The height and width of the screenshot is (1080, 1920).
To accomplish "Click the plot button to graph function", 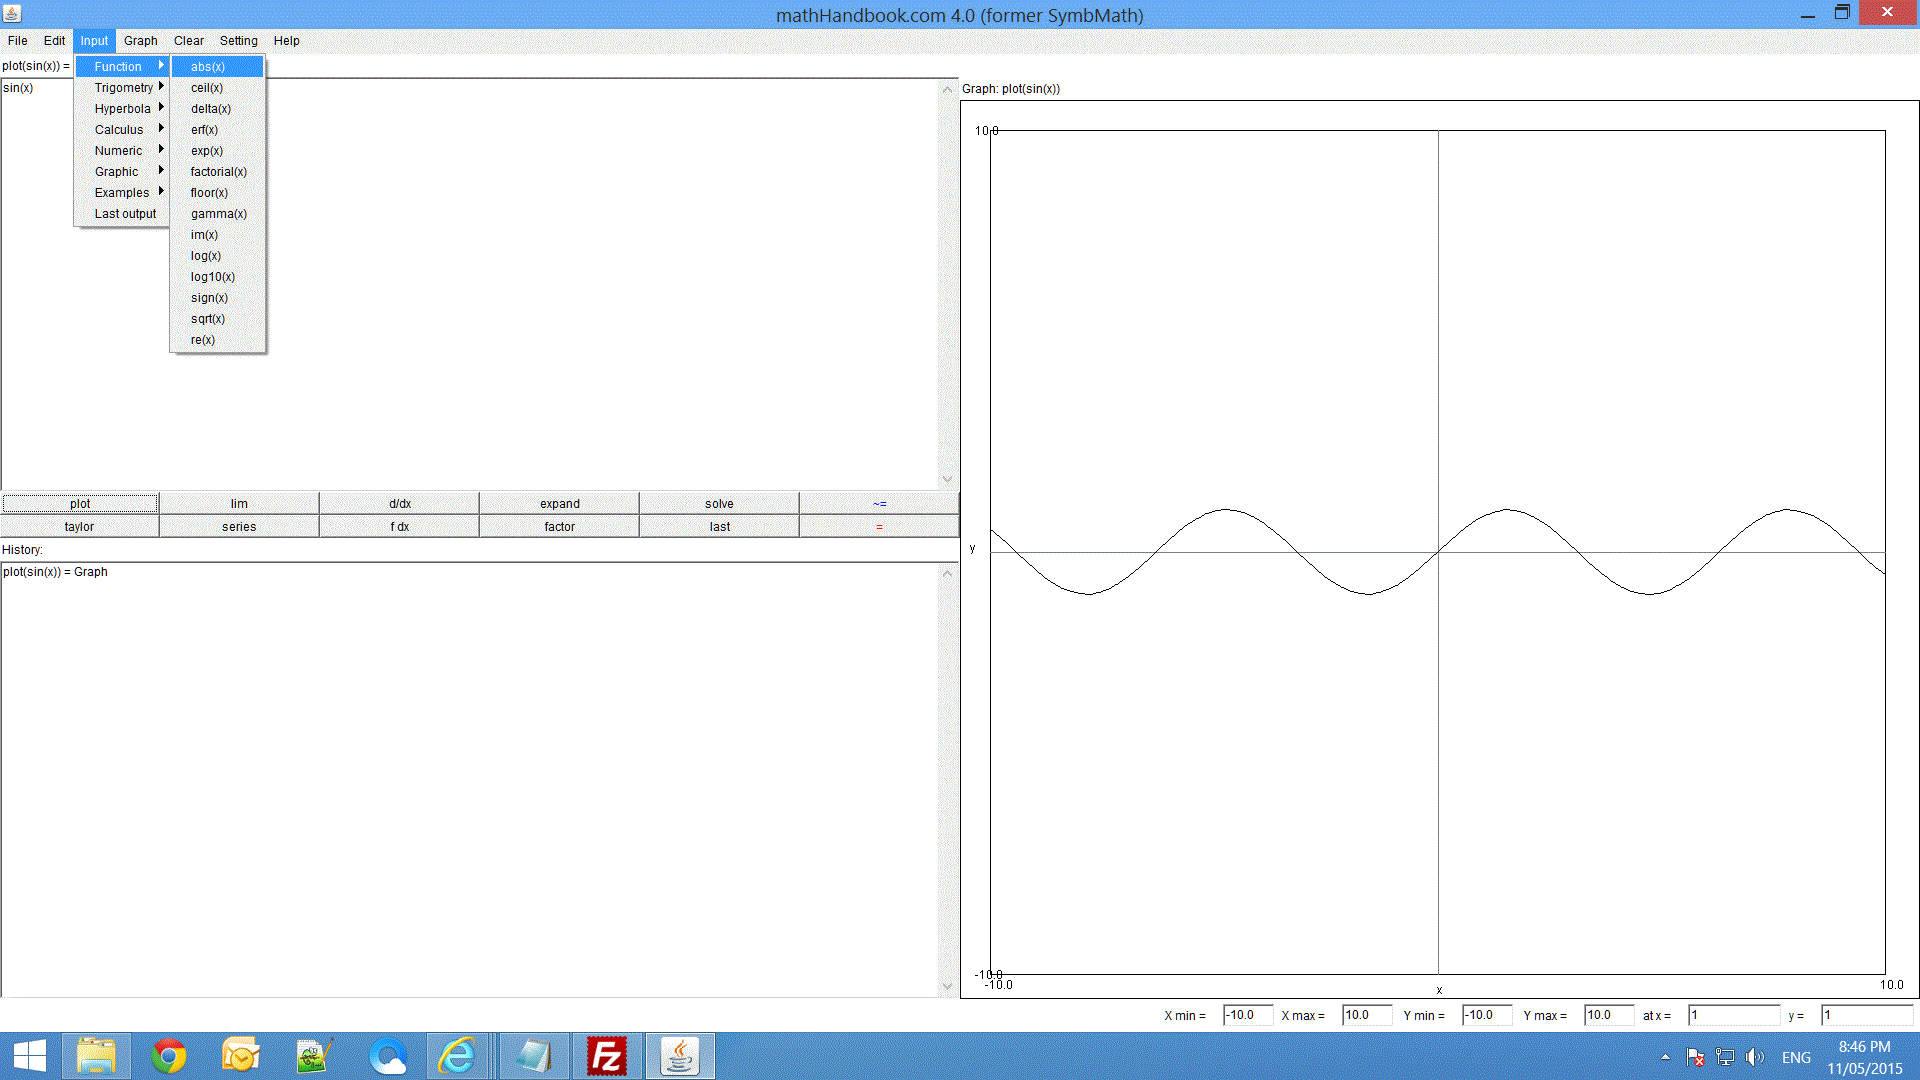I will pos(79,502).
